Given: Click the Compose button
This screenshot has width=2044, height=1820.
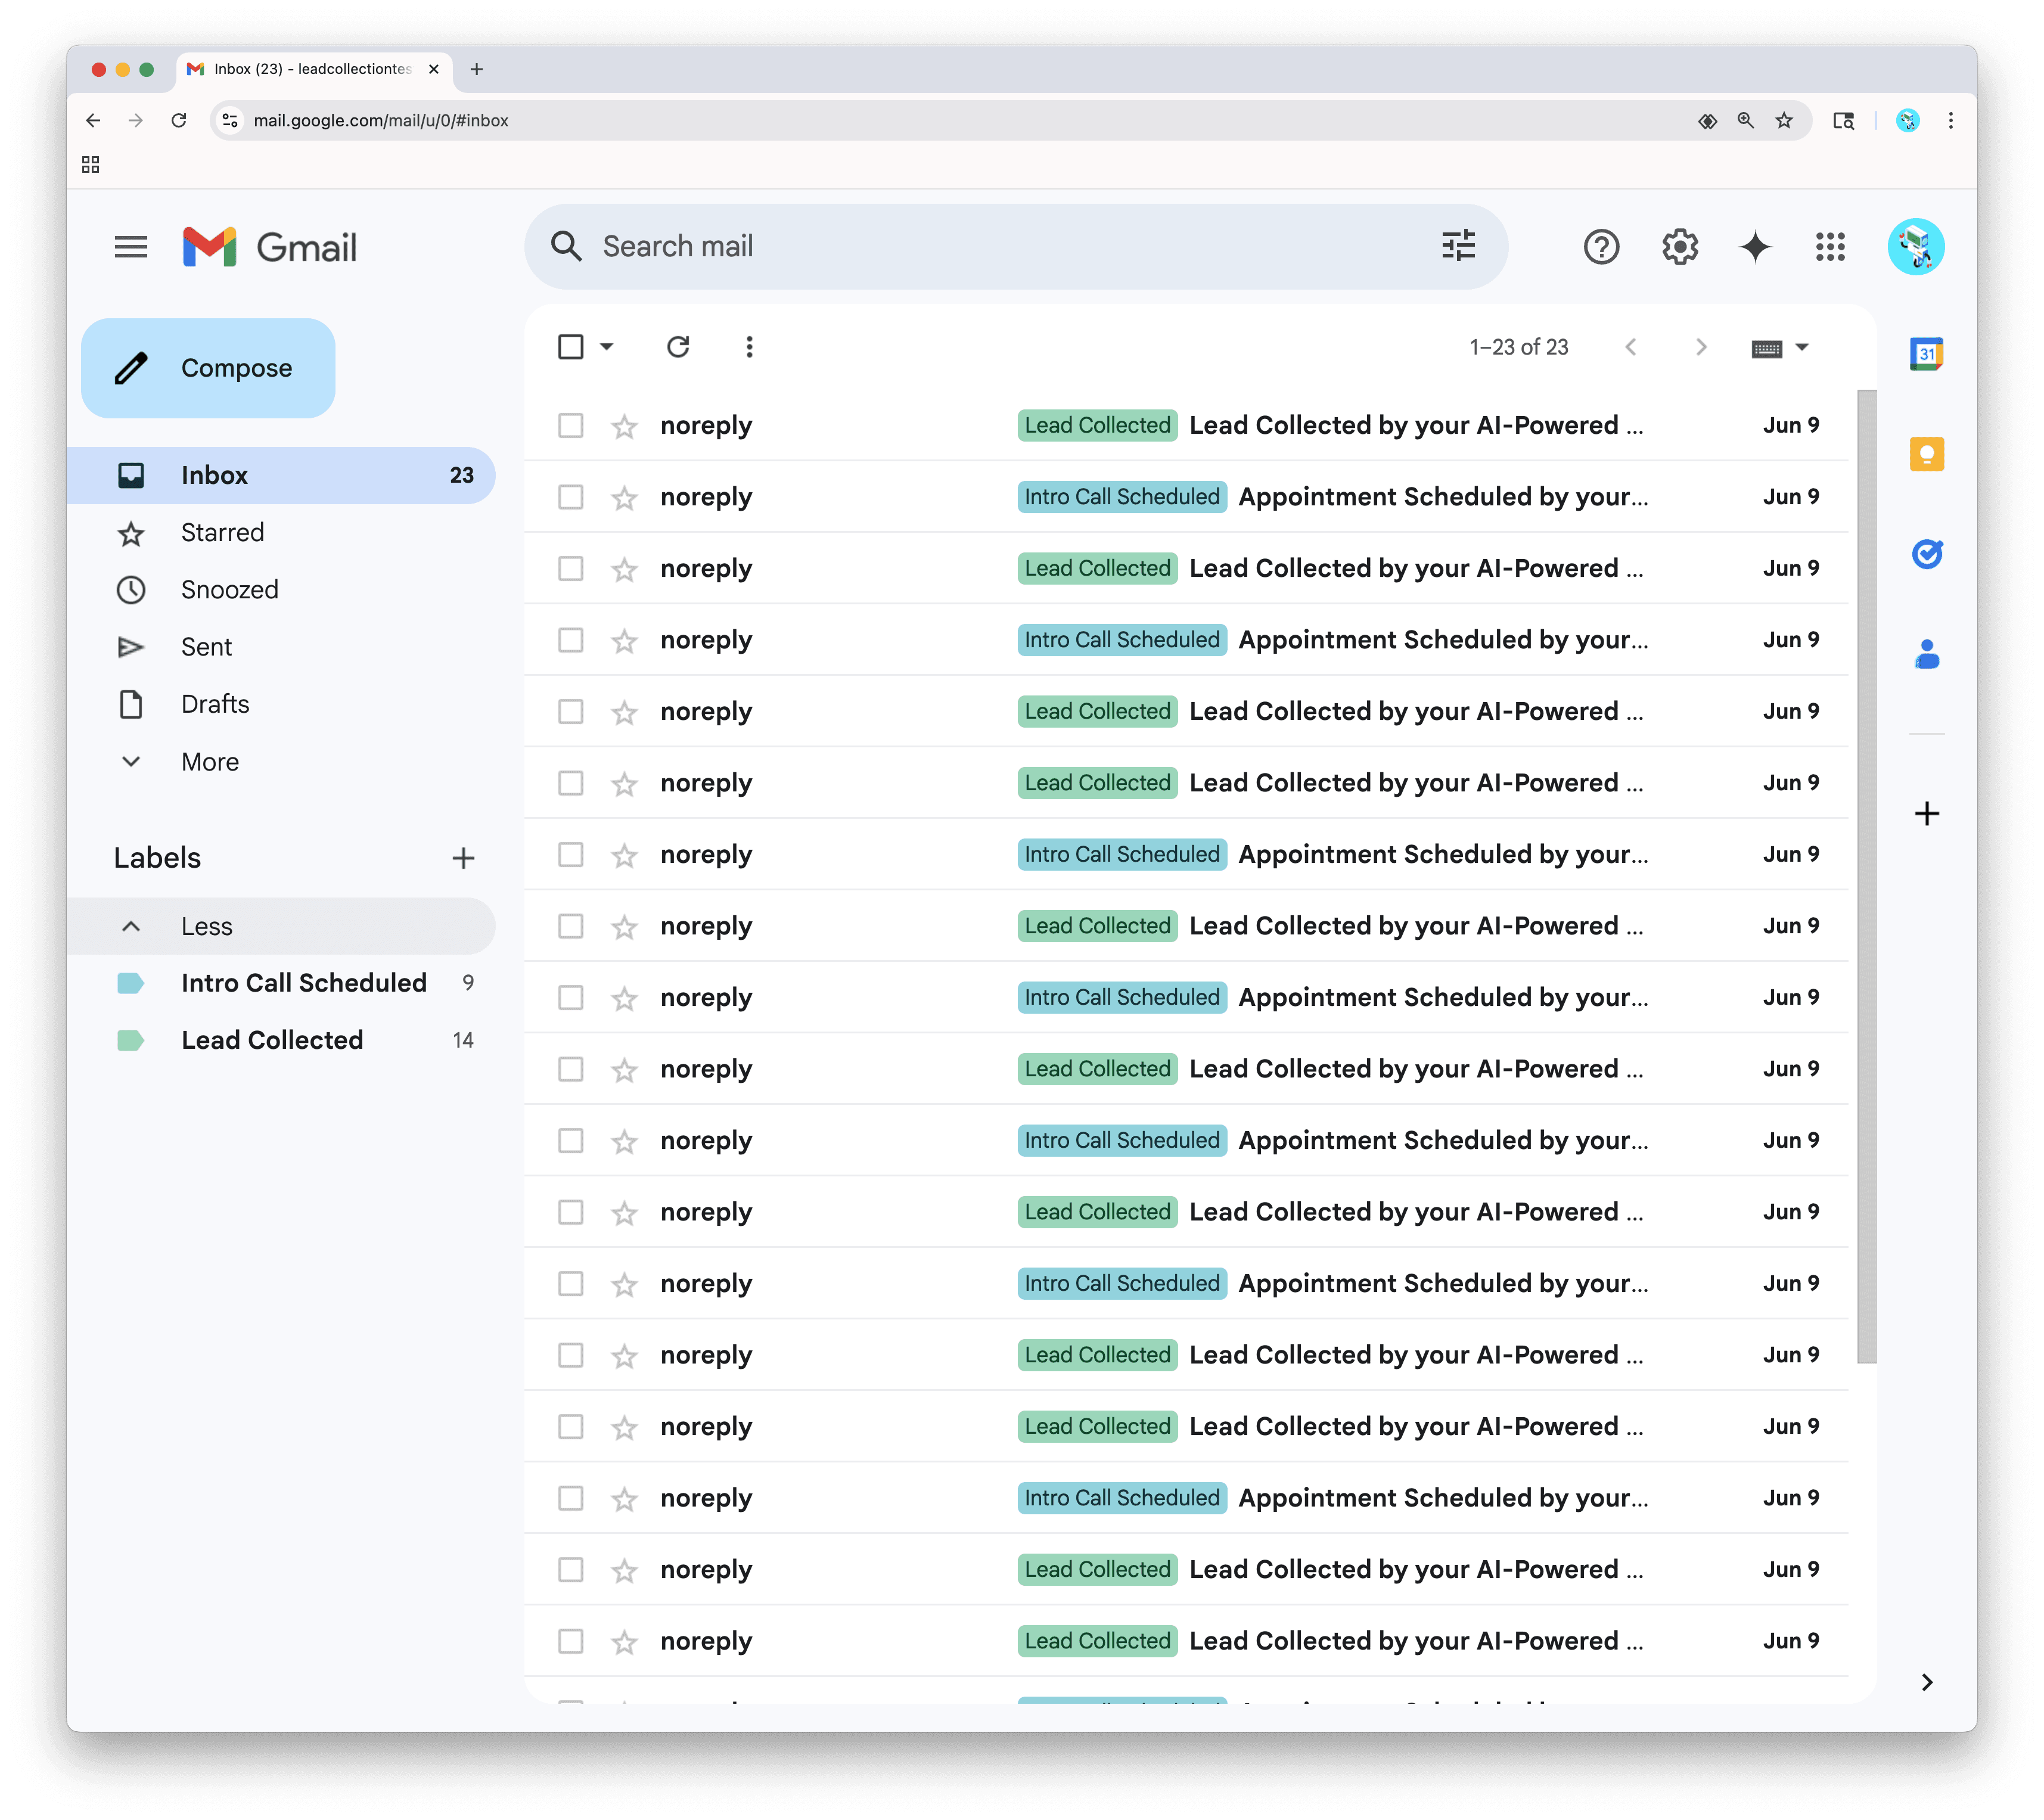Looking at the screenshot, I should pyautogui.click(x=208, y=368).
